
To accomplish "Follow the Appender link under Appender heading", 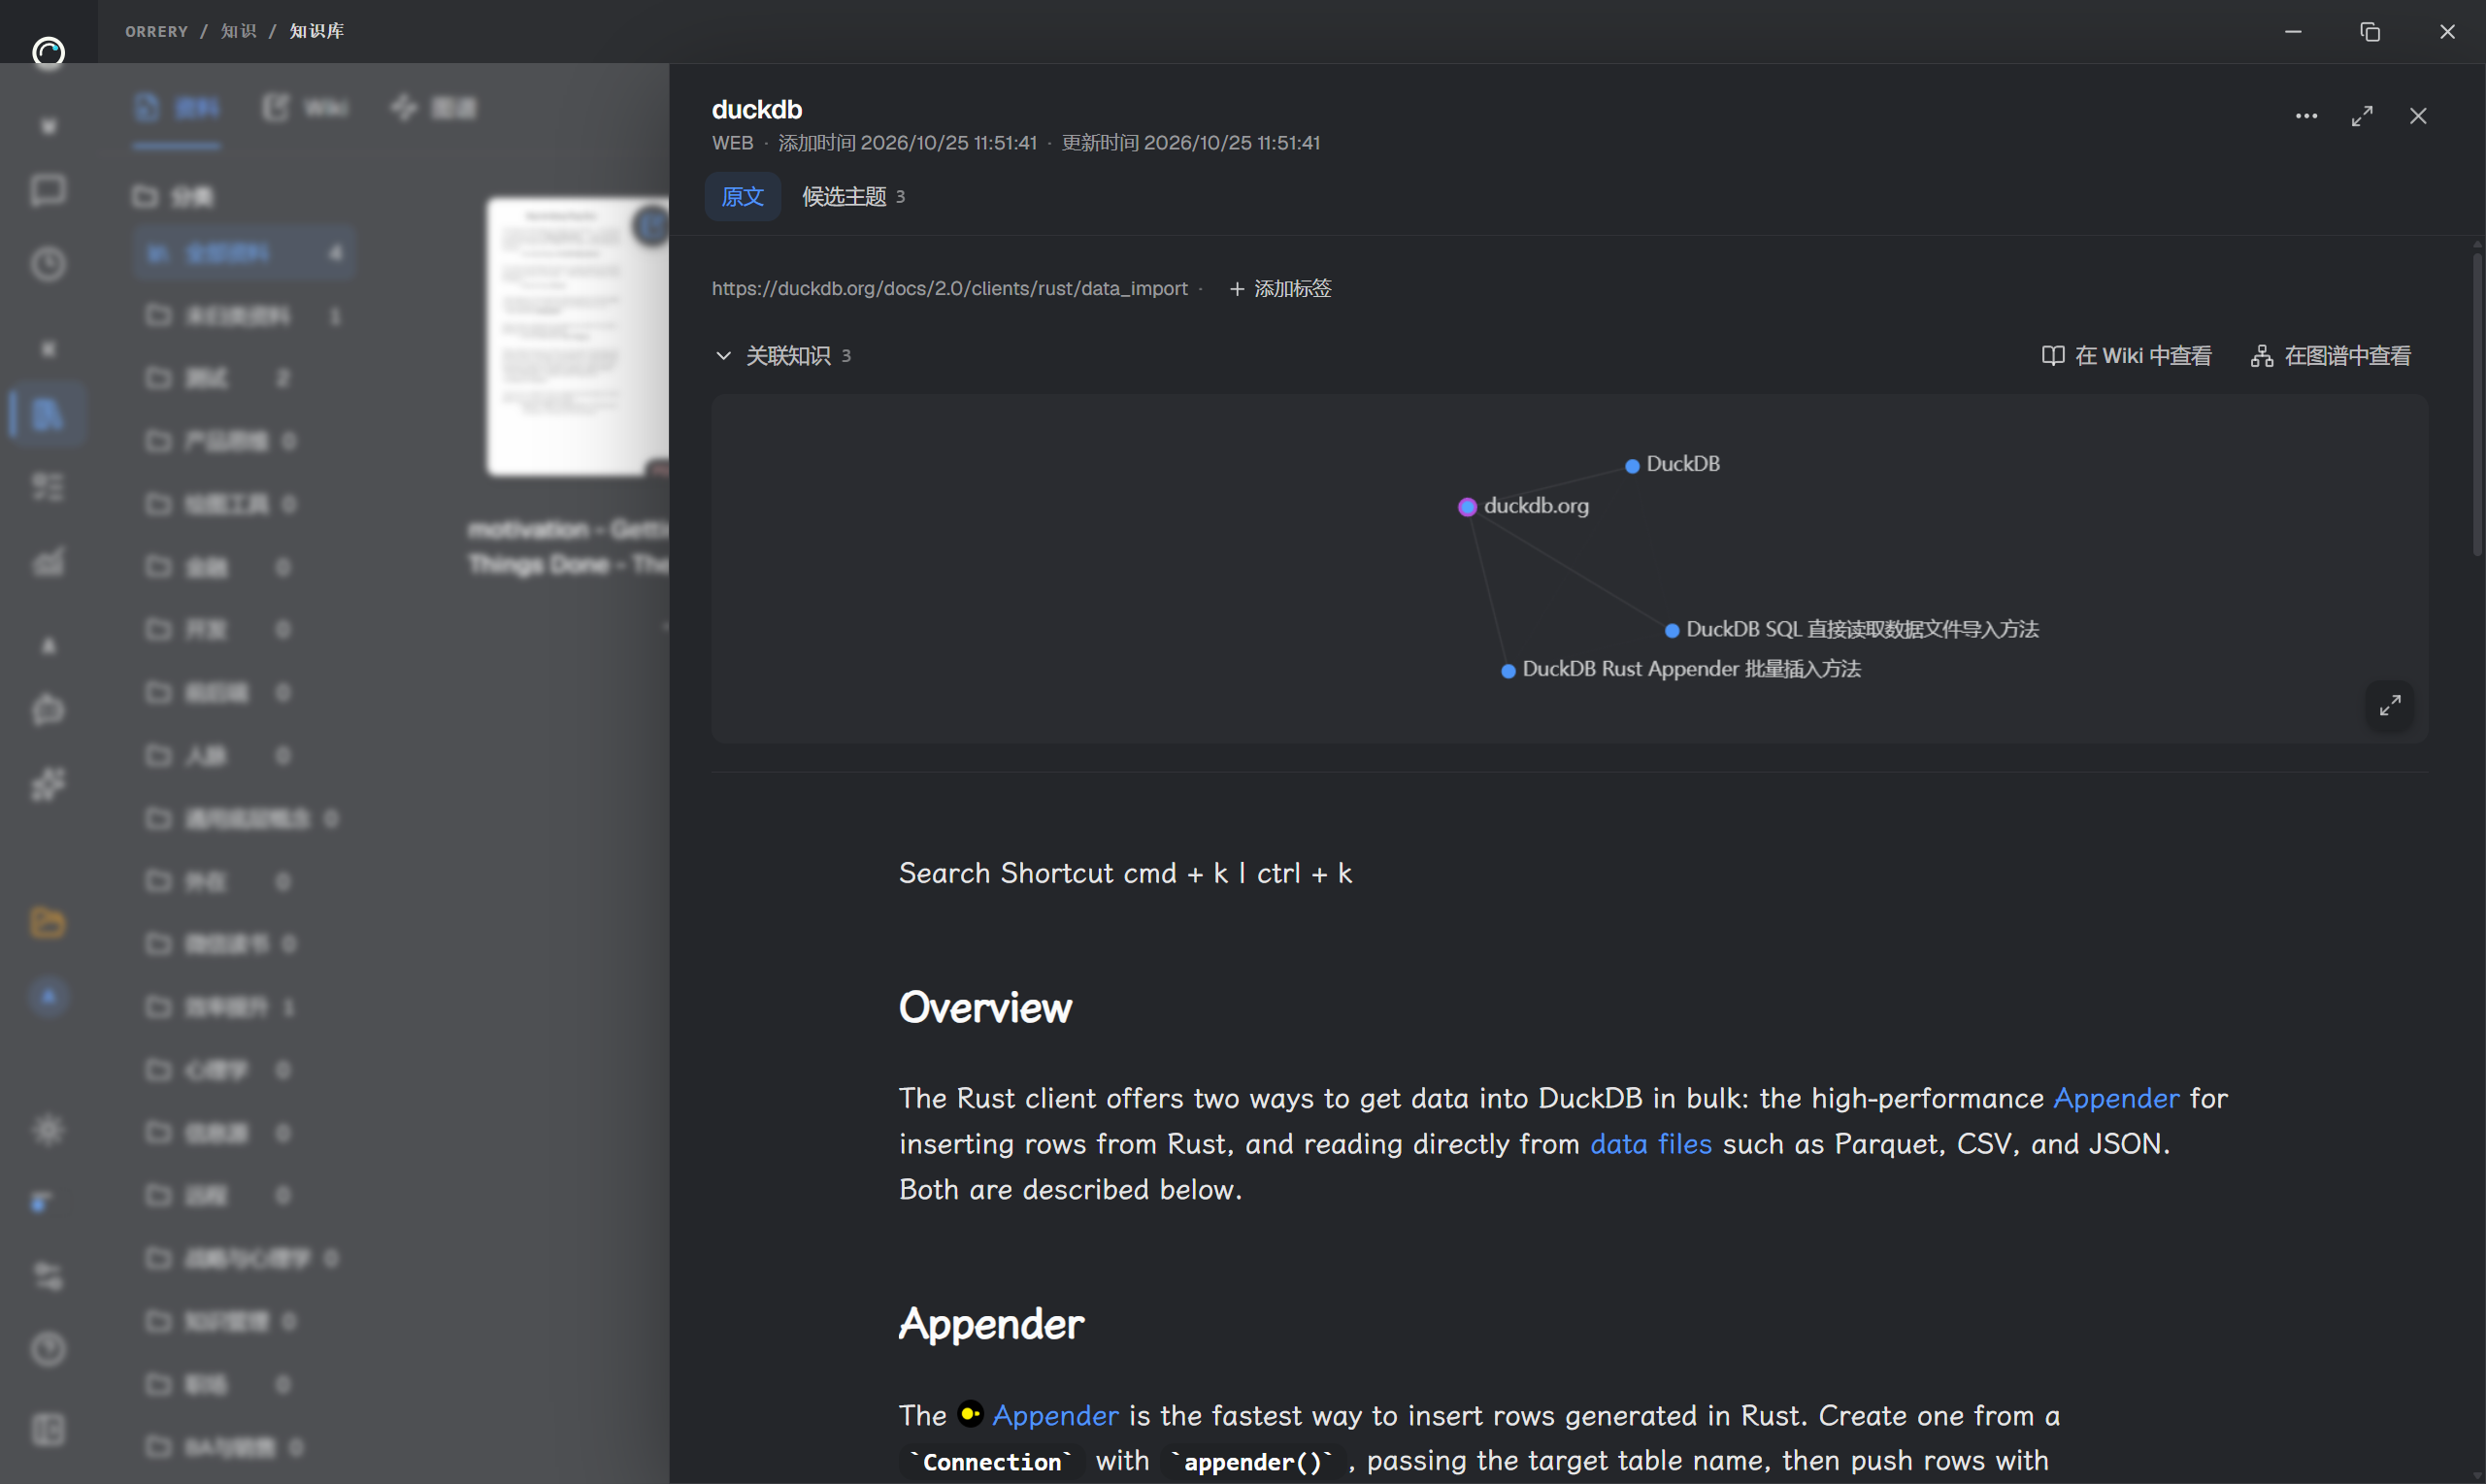I will 1055,1415.
